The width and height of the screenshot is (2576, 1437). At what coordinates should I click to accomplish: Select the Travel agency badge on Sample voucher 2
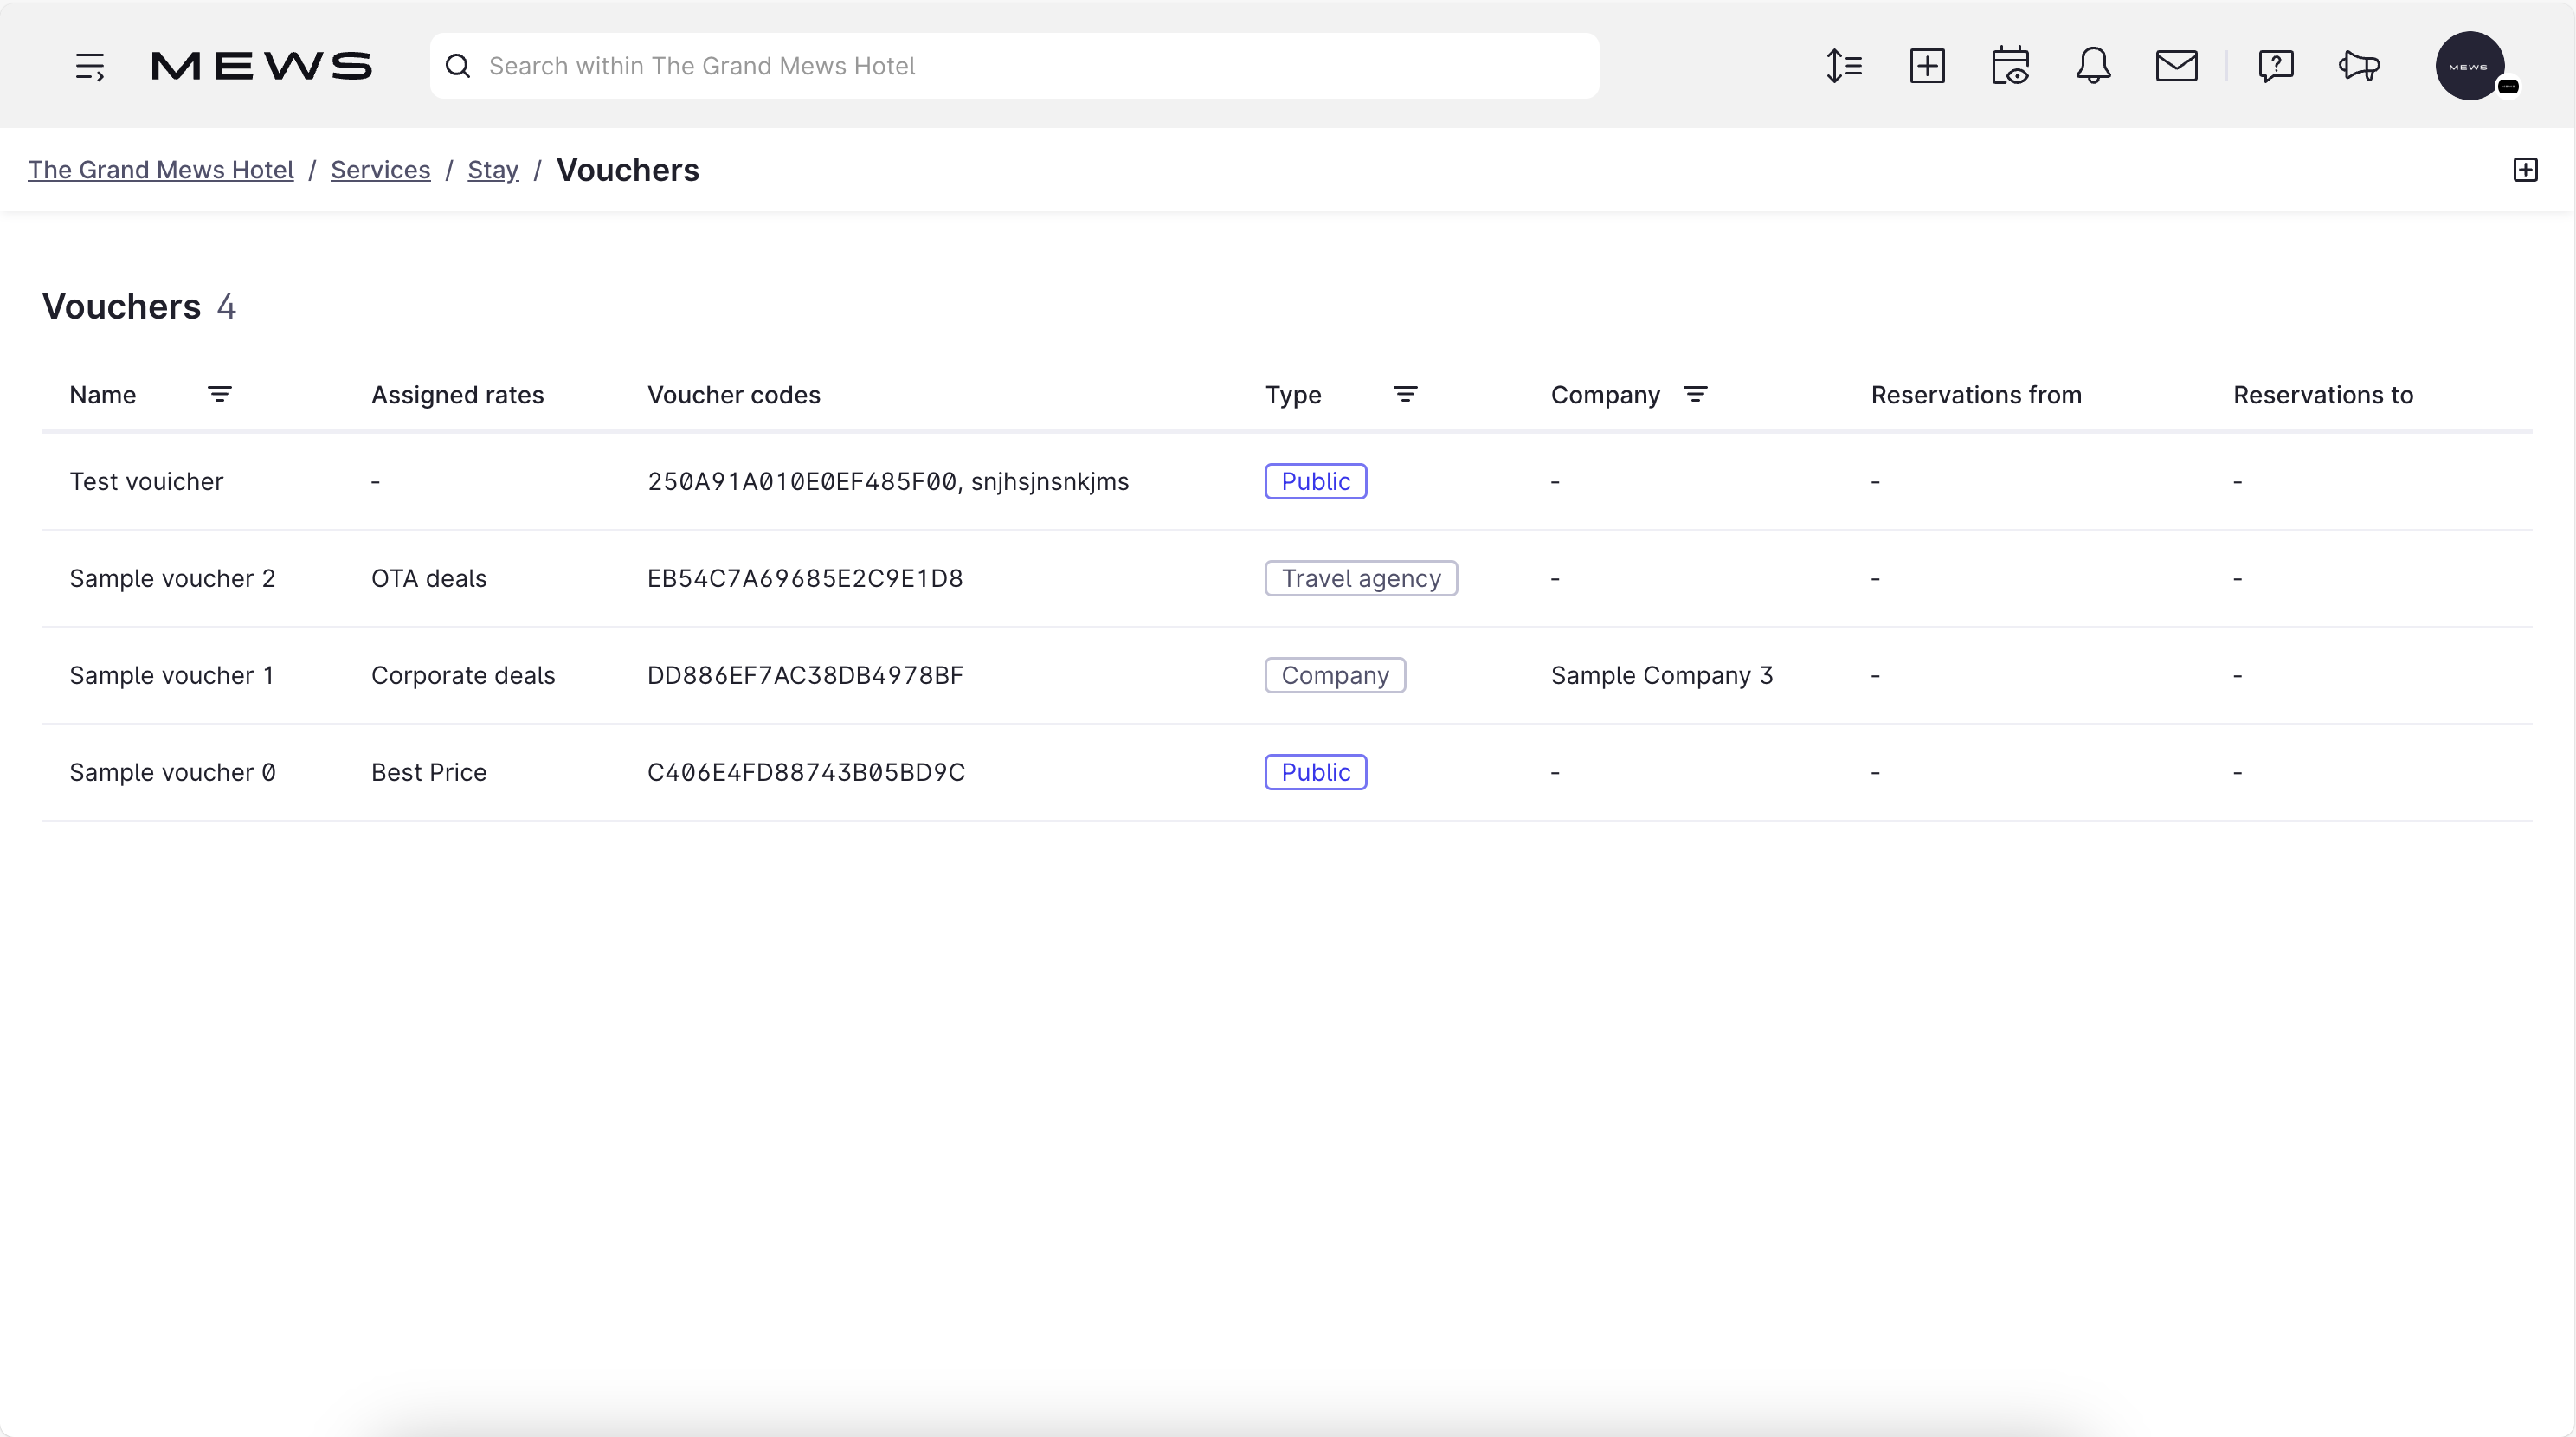pyautogui.click(x=1360, y=578)
